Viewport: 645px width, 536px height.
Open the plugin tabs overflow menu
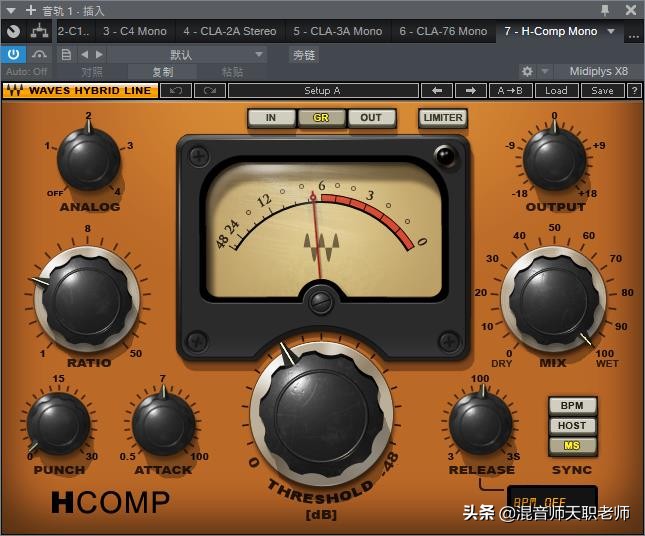coord(634,36)
